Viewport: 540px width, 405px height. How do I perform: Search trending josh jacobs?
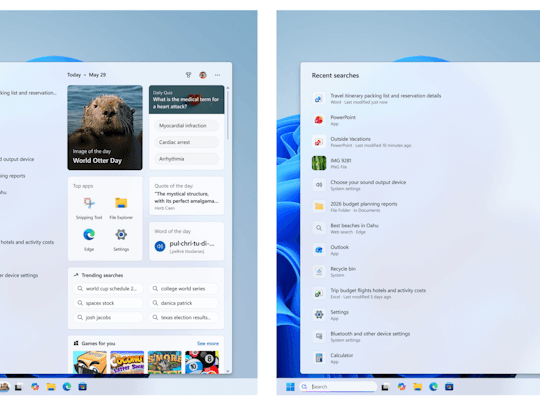(108, 318)
